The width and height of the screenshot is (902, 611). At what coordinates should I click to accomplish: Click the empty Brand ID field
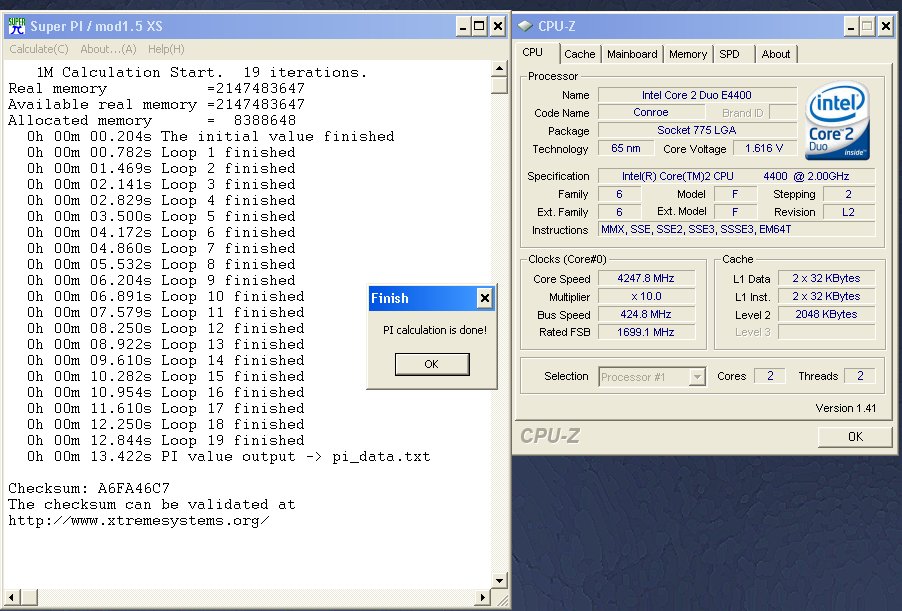pyautogui.click(x=783, y=112)
